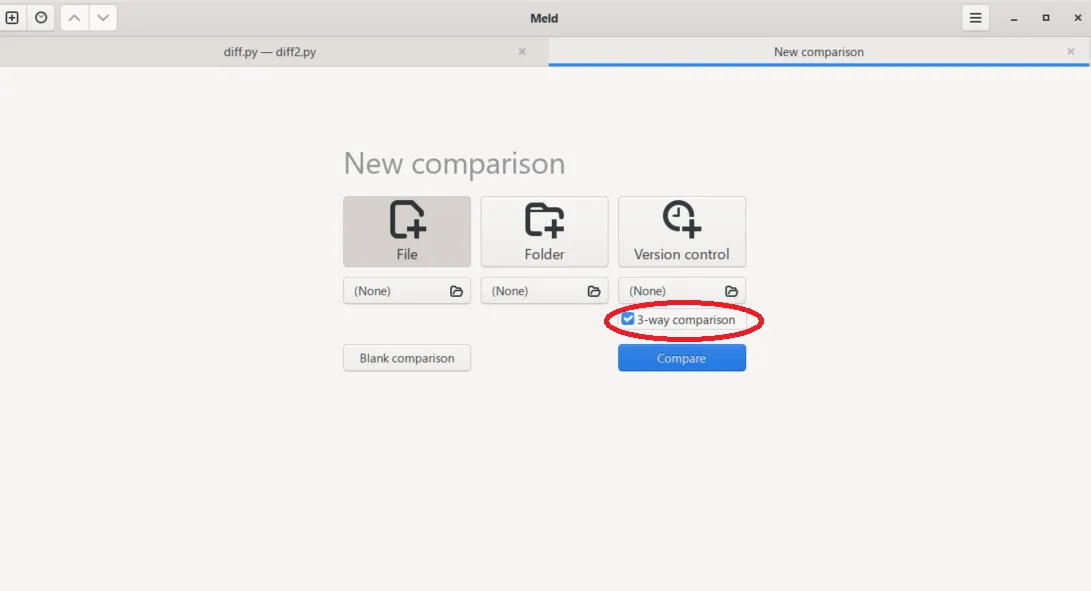1091x591 pixels.
Task: Go to previous change with up arrow
Action: point(74,18)
